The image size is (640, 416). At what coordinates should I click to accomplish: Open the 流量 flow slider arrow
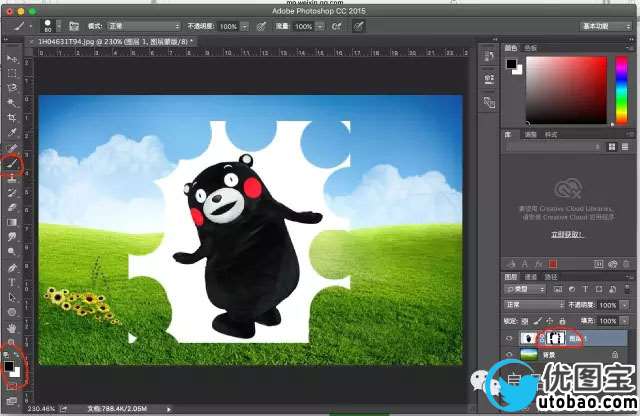320,27
